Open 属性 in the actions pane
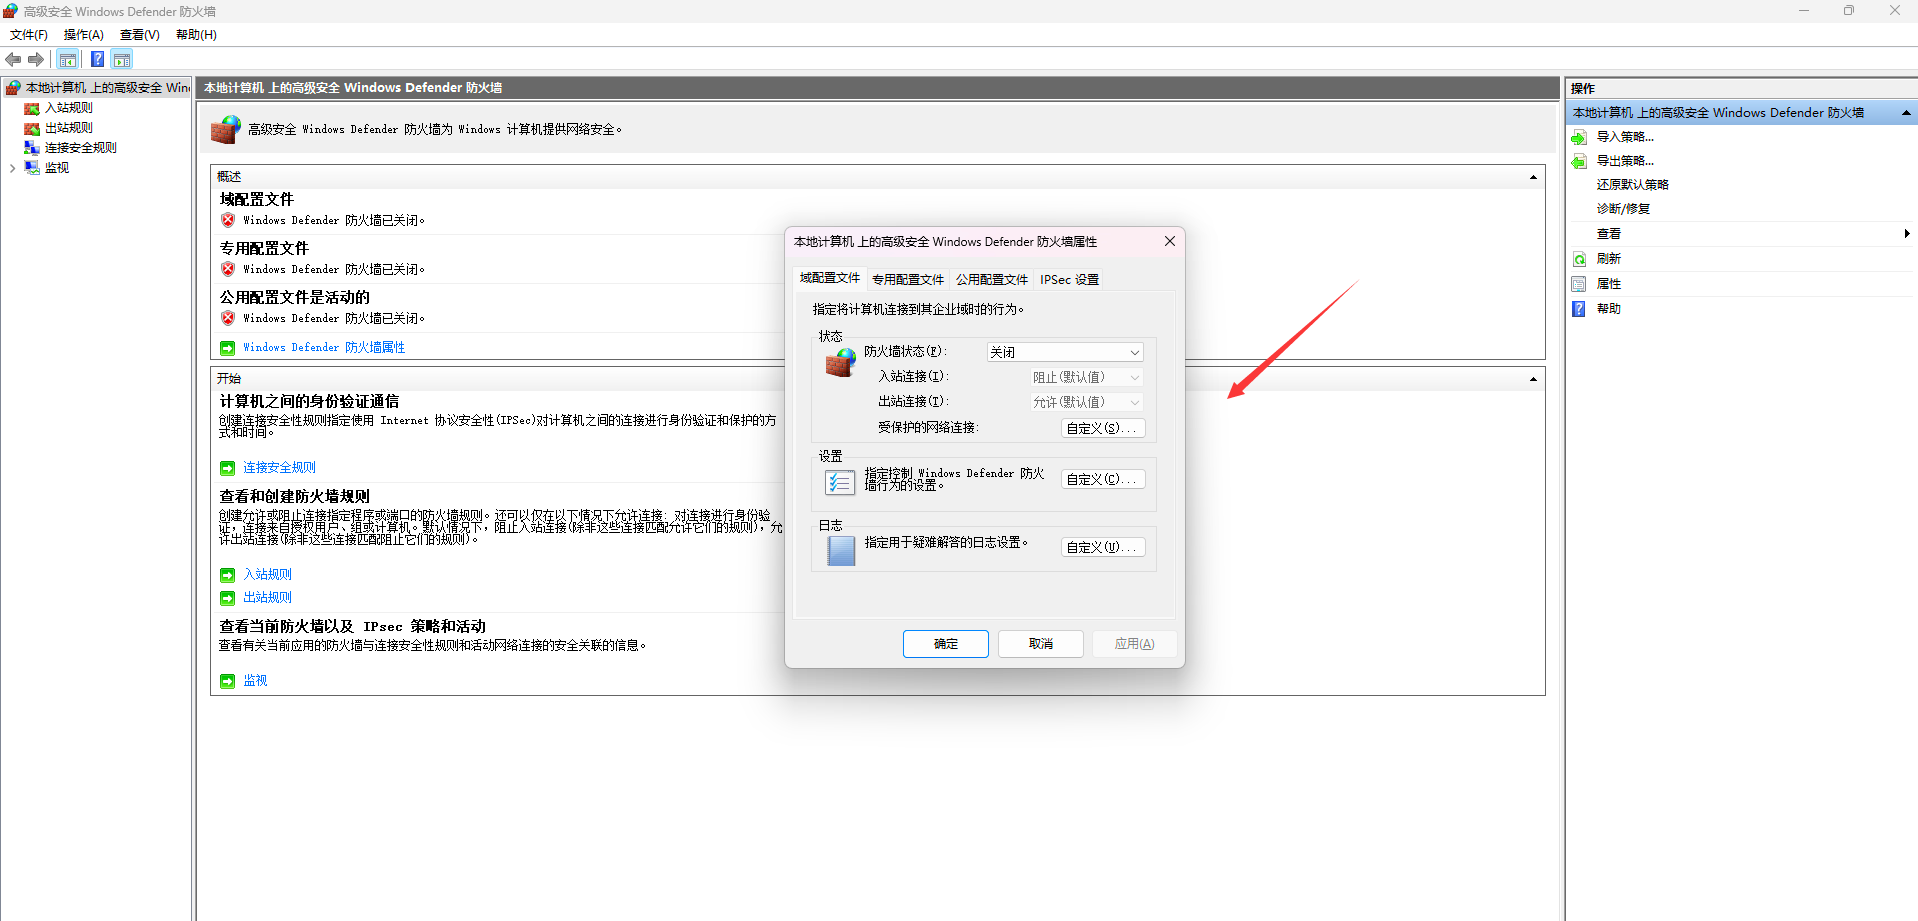Screen dimensions: 1918x921 pos(1608,284)
